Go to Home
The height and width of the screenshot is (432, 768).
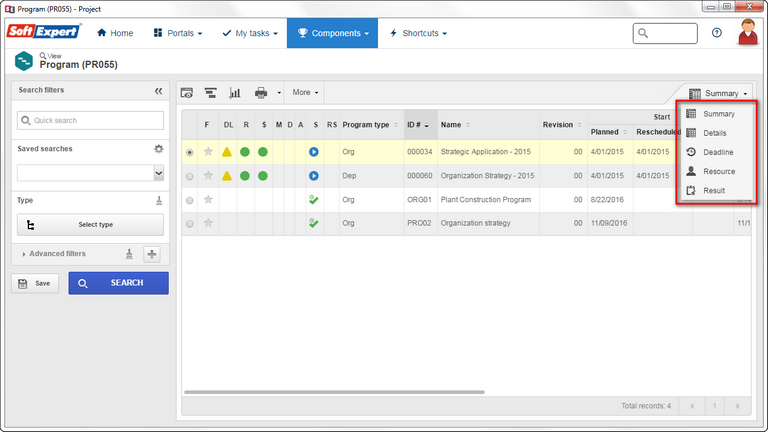(x=115, y=33)
